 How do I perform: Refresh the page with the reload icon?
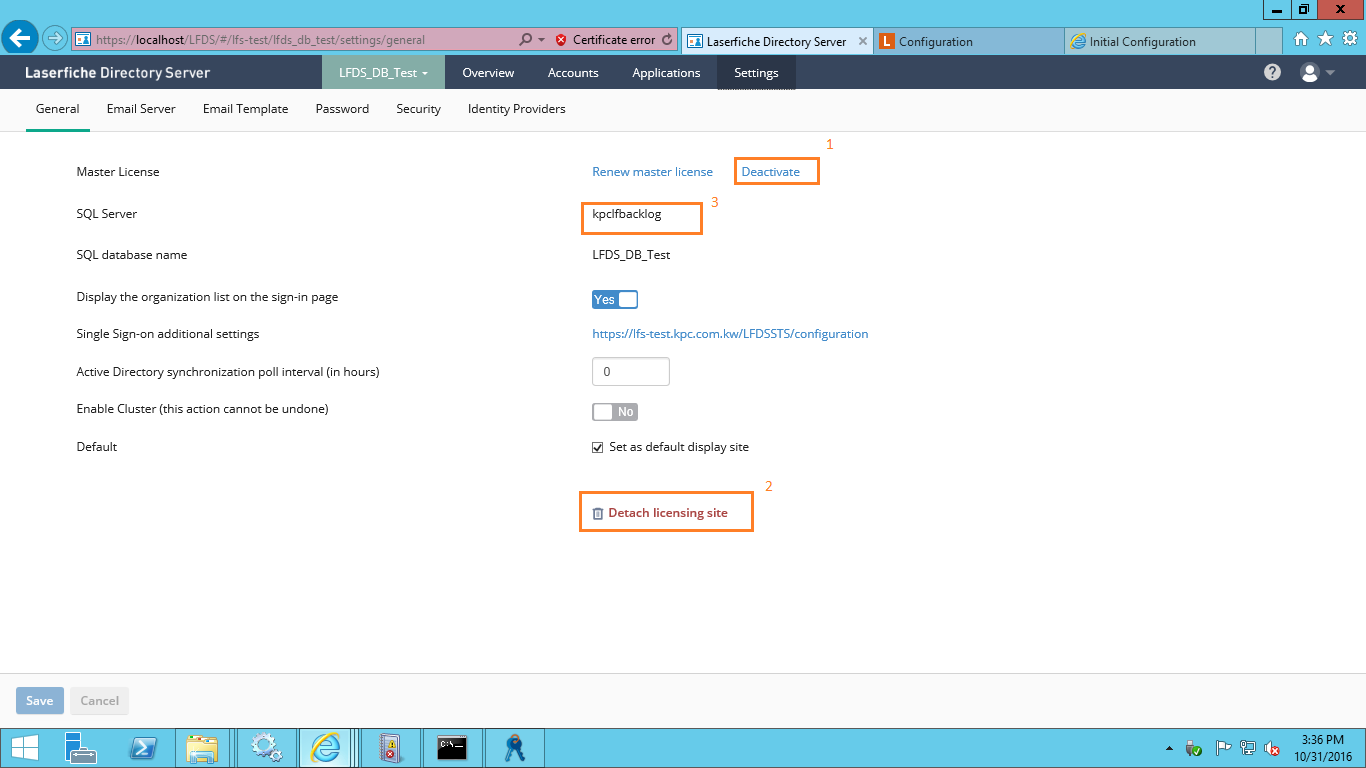pos(667,40)
